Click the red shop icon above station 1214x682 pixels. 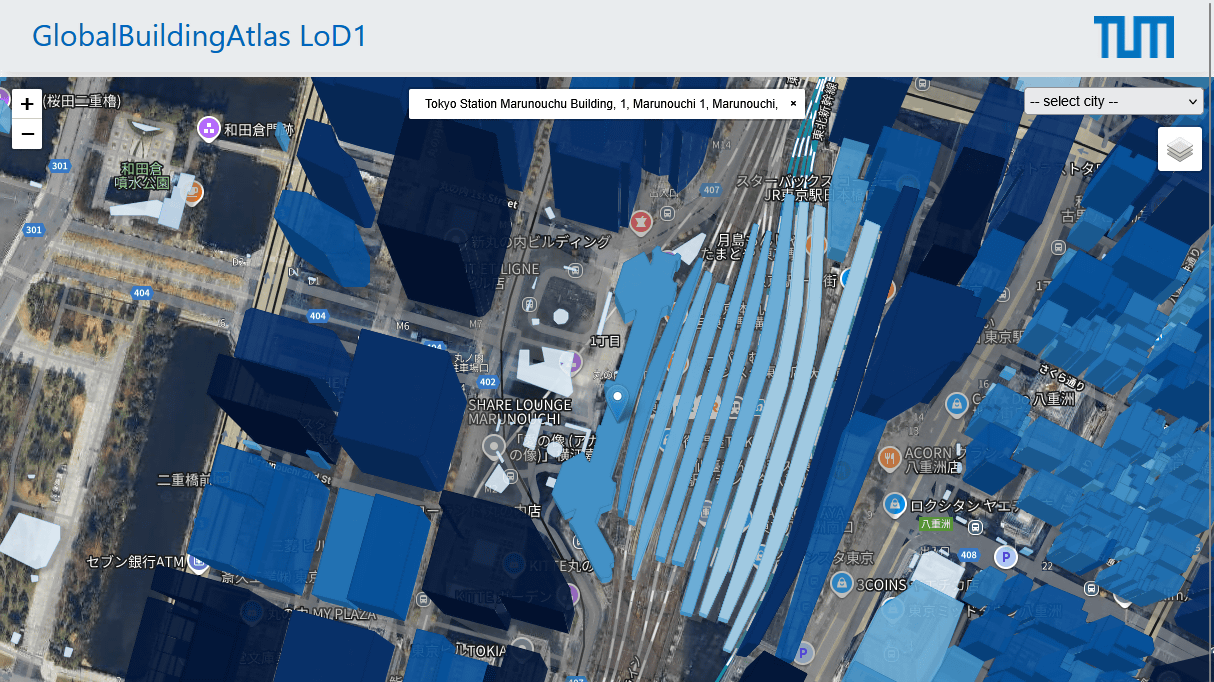pyautogui.click(x=641, y=220)
